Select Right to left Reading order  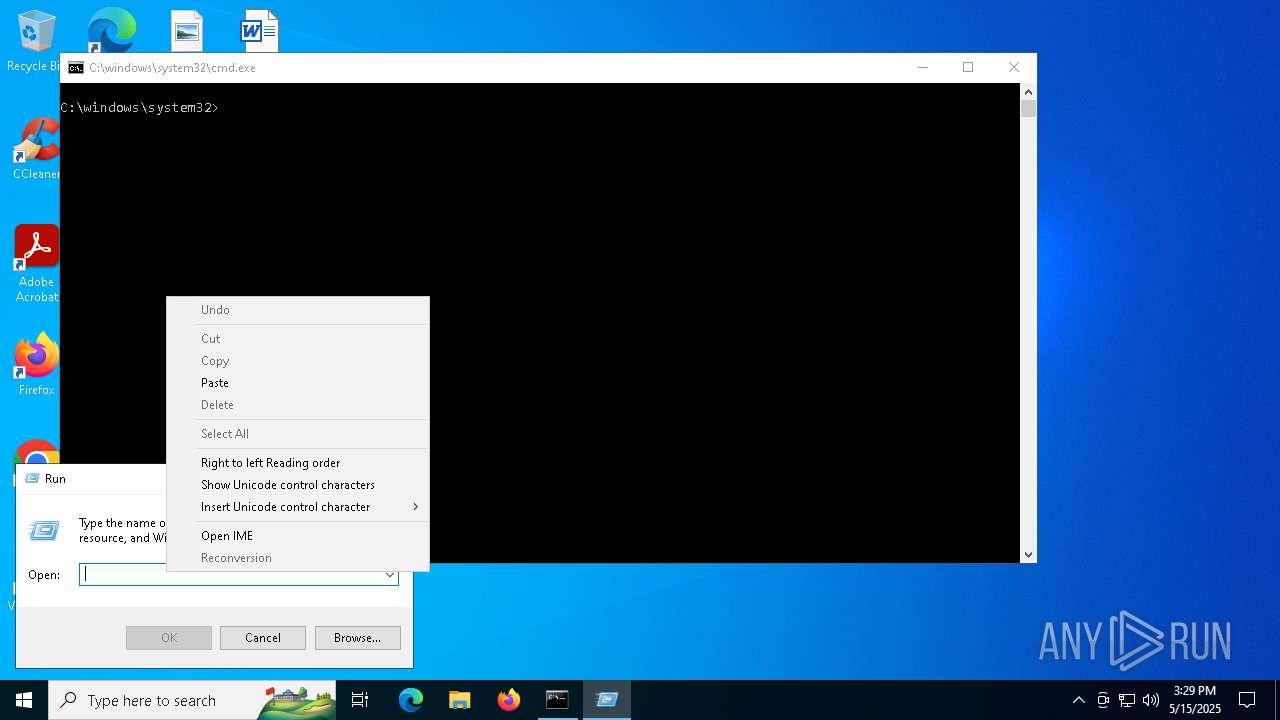[x=298, y=463]
